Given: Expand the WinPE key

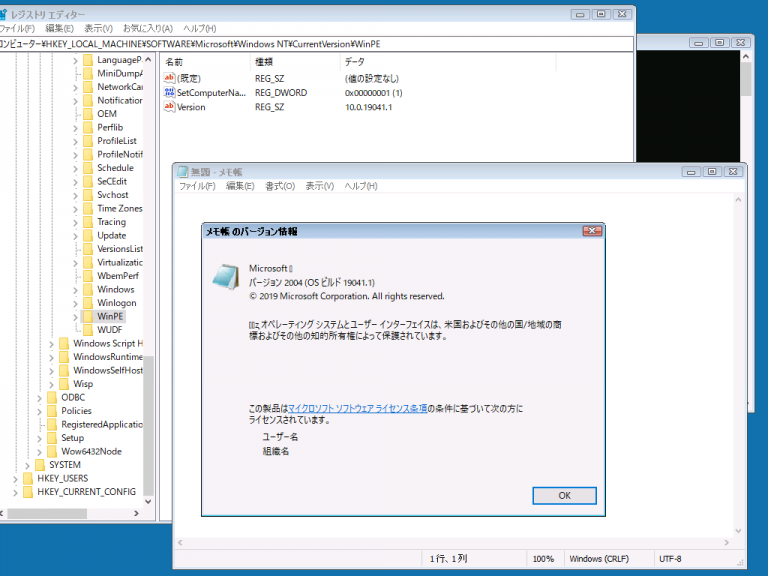Looking at the screenshot, I should (75, 317).
